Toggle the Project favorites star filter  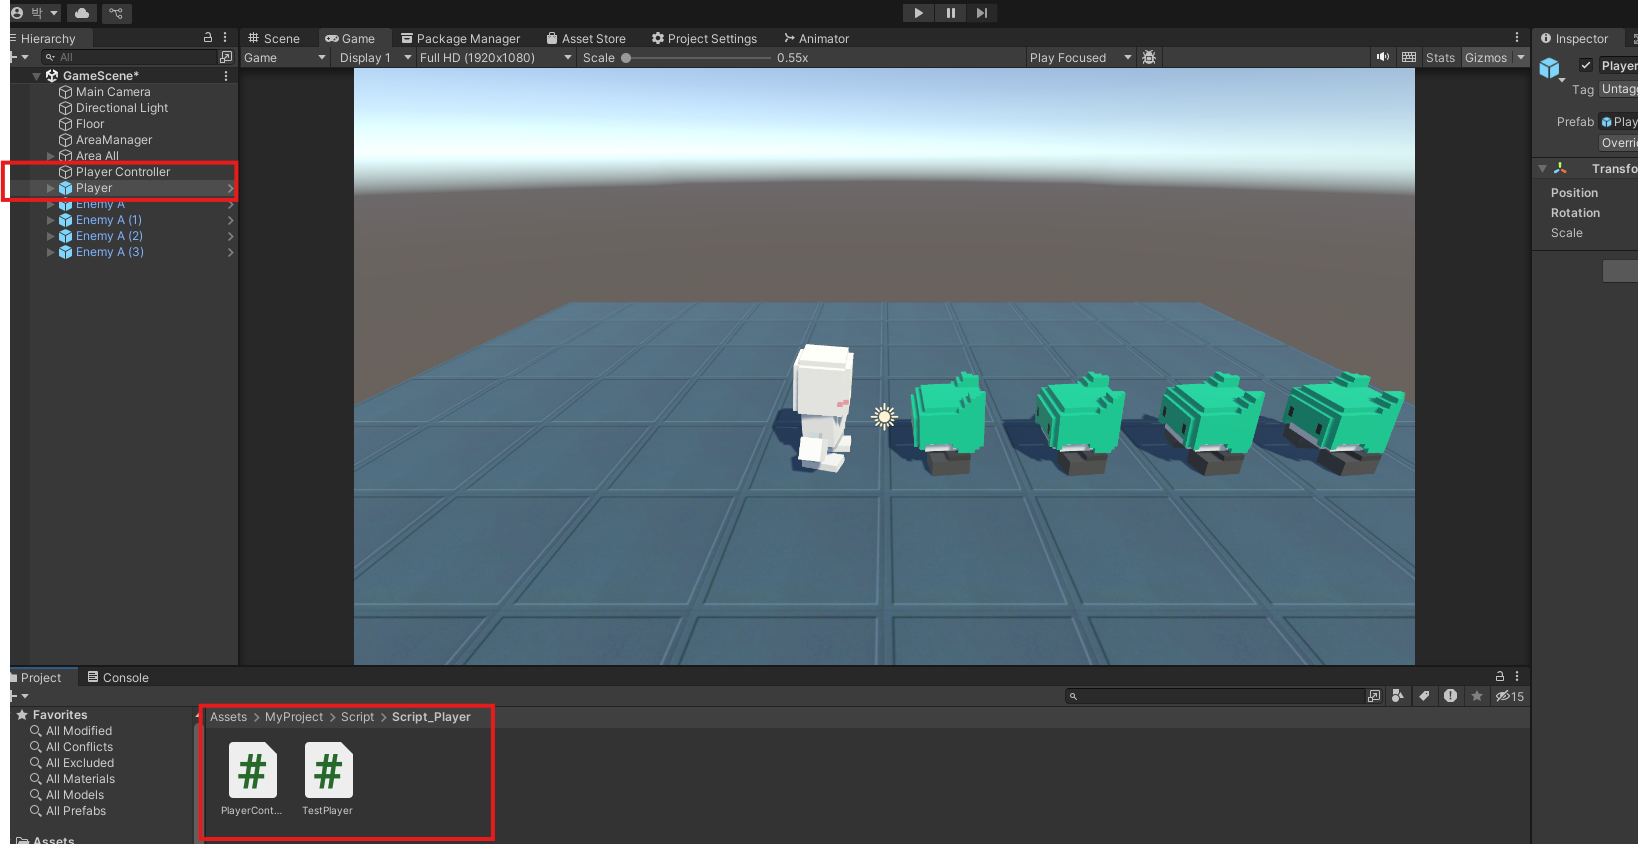[1477, 696]
